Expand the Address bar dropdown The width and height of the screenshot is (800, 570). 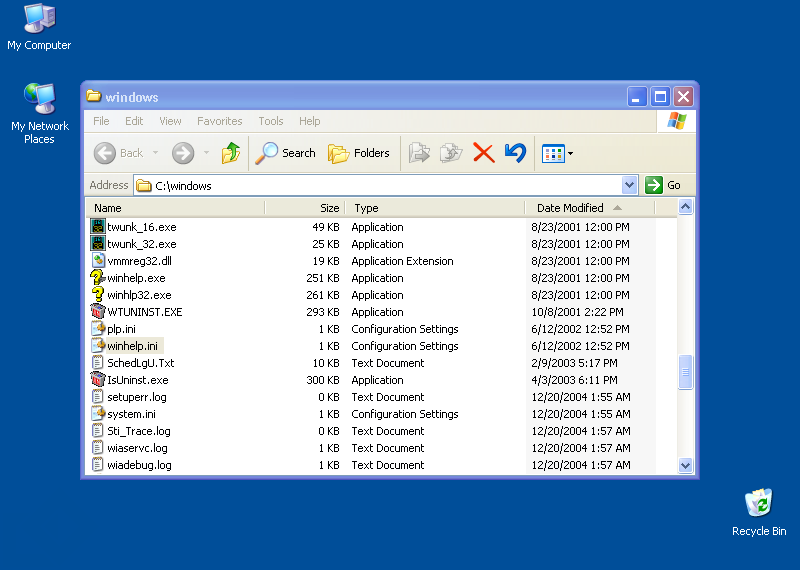[x=630, y=185]
